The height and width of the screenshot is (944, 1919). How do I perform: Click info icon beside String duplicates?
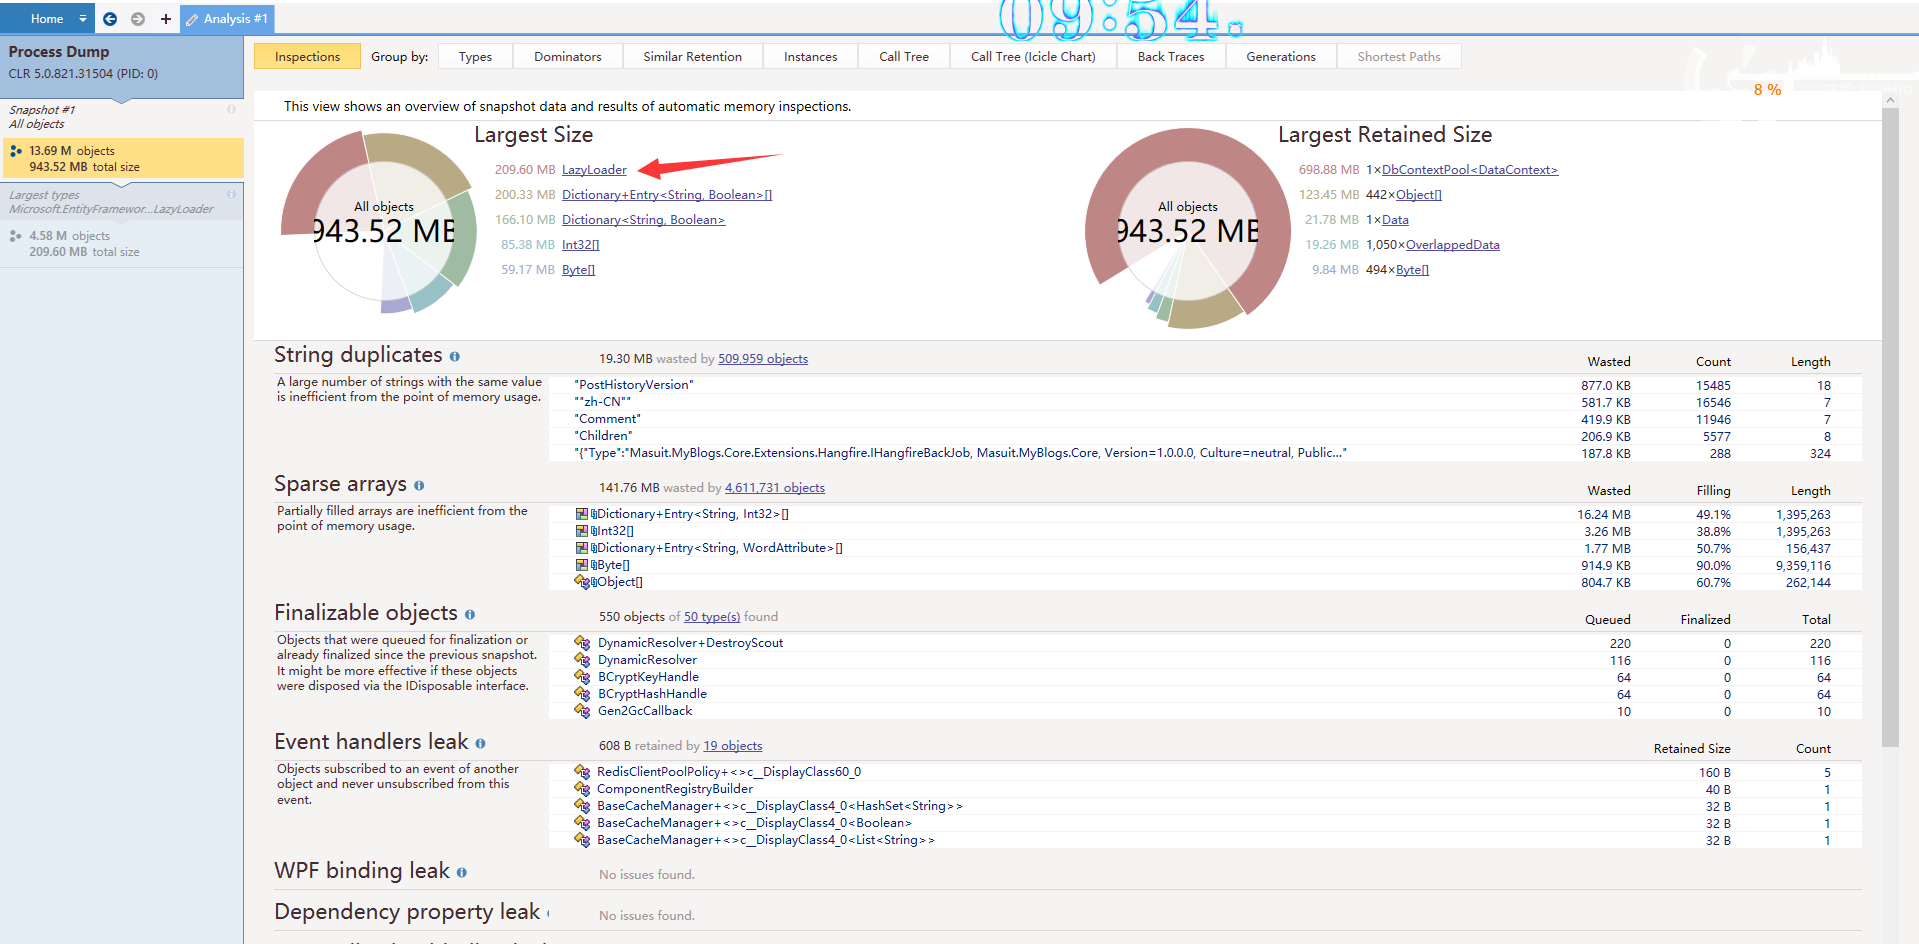tap(455, 357)
